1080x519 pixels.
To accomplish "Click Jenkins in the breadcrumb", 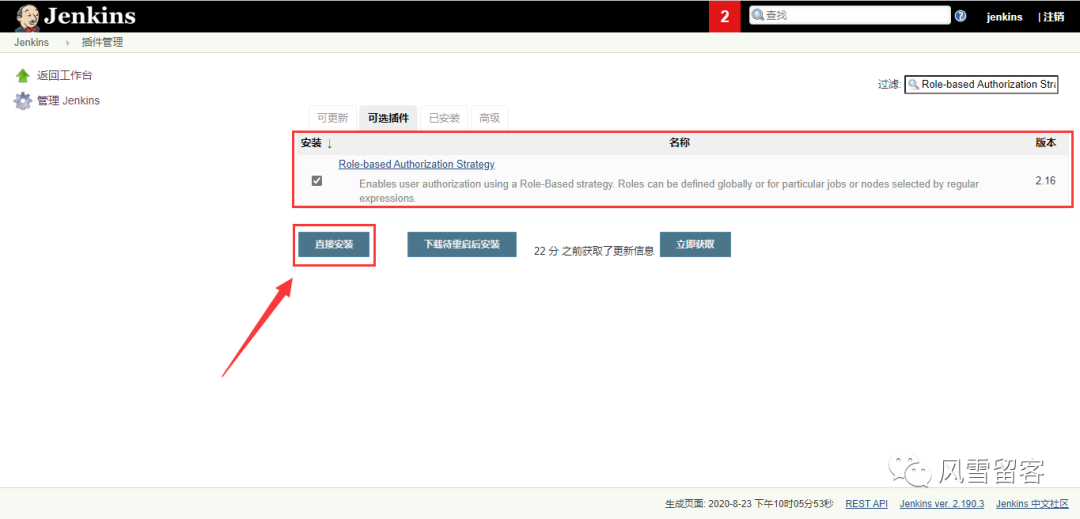I will [x=31, y=43].
